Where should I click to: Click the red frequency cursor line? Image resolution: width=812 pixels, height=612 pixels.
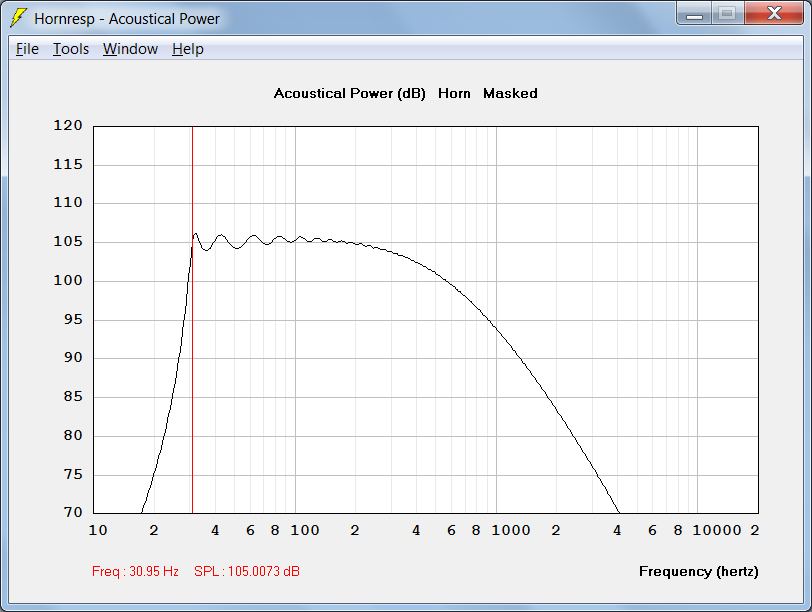192,320
